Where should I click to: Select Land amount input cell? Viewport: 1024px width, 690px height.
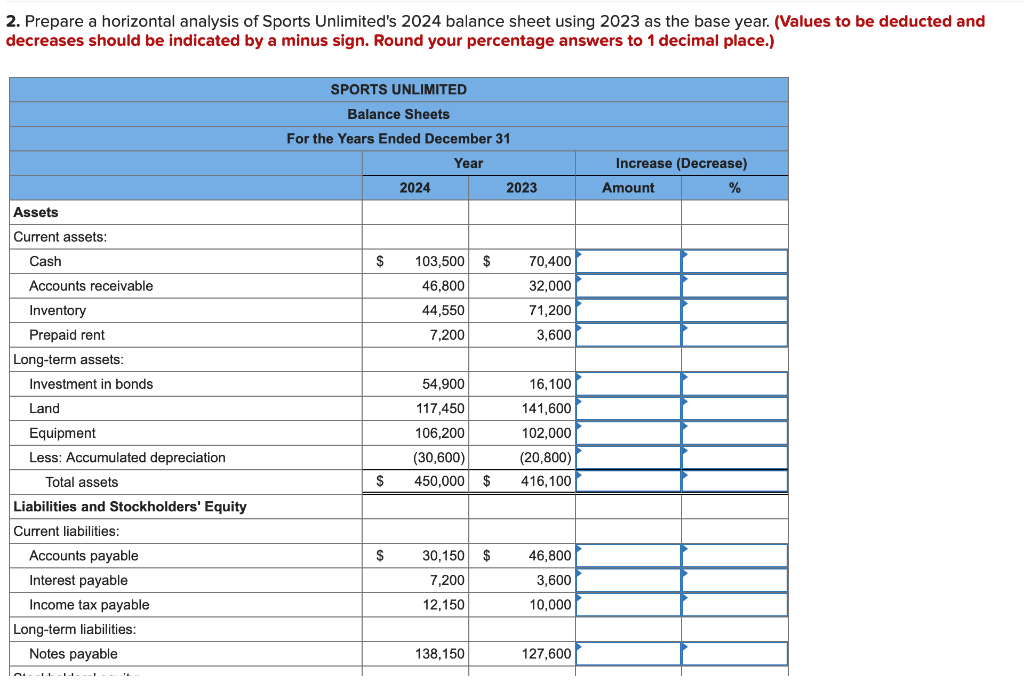628,409
